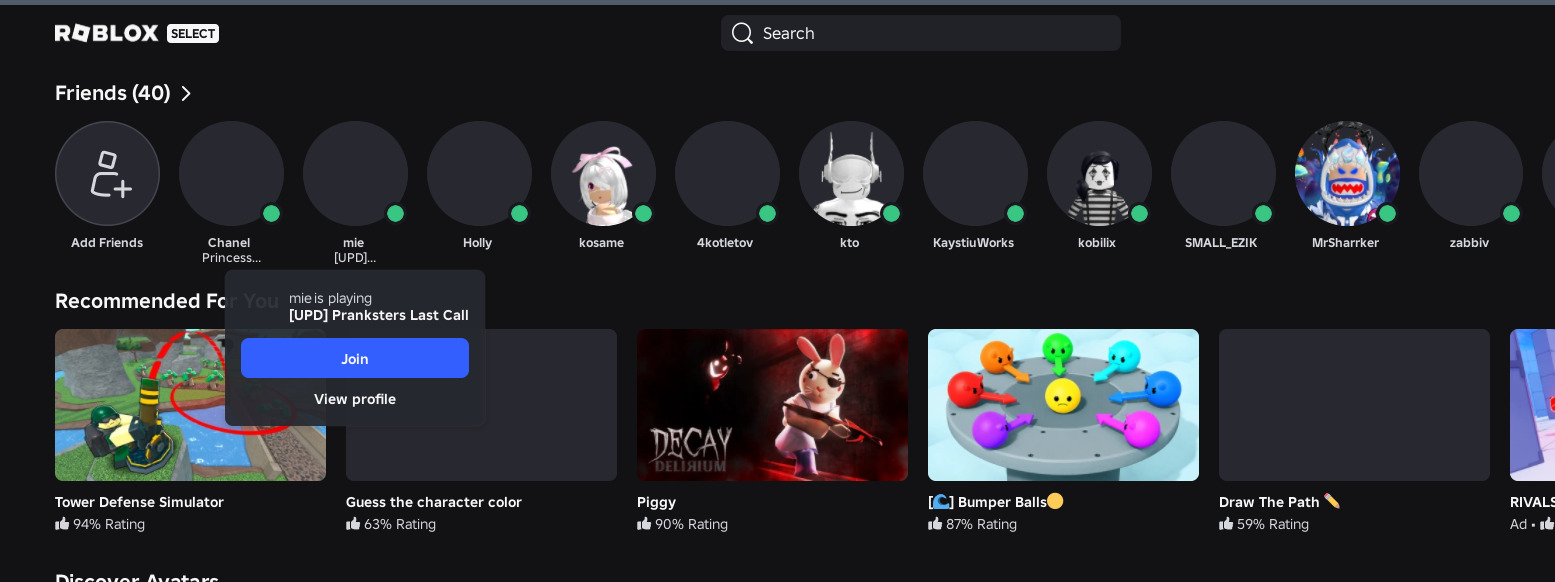Viewport: 1555px width, 582px height.
Task: Click the 'kto' name label
Action: (x=849, y=243)
